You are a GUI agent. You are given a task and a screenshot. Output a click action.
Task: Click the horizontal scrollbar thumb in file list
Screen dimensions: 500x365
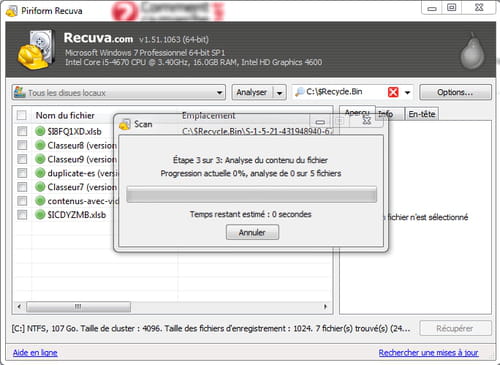click(78, 306)
